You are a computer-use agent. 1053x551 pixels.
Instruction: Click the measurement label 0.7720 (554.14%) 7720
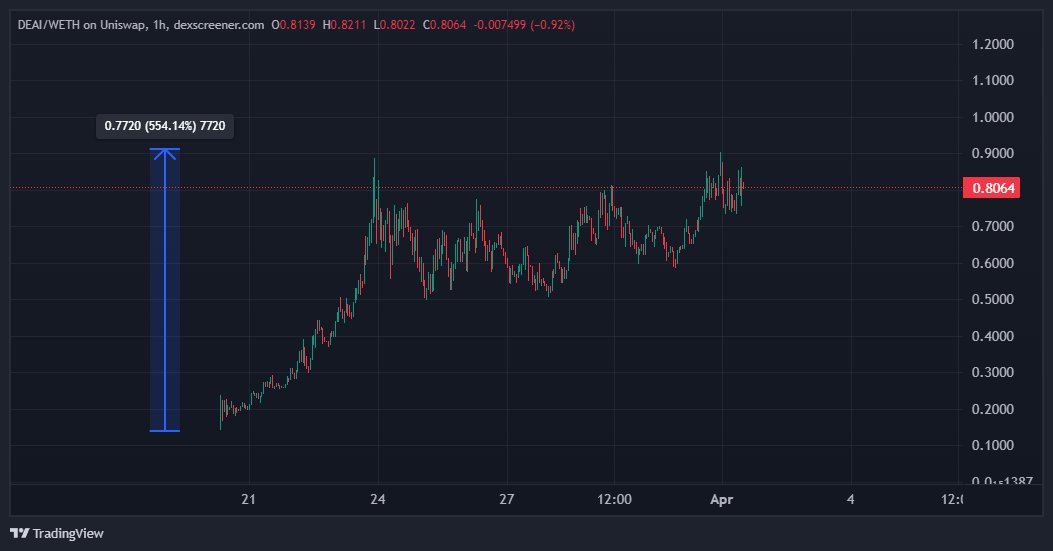165,126
